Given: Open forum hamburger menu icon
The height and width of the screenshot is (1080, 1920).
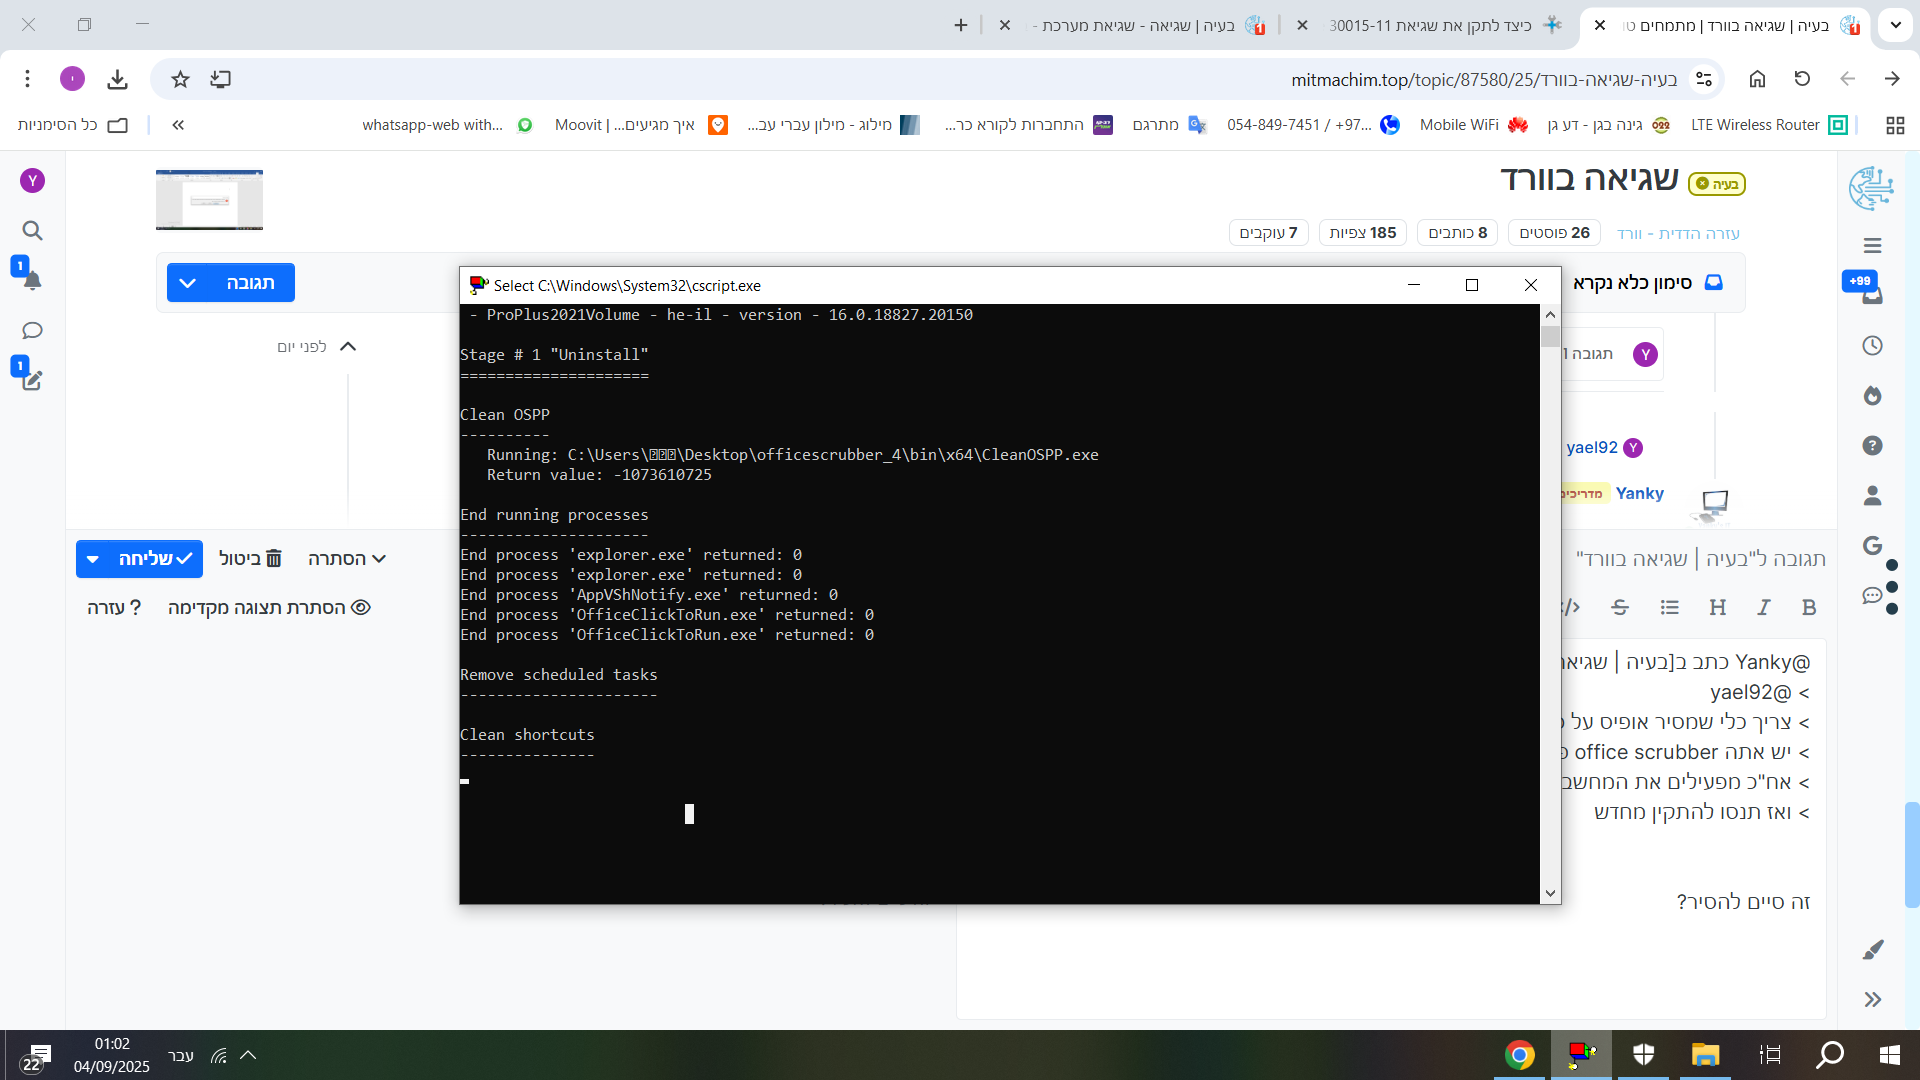Looking at the screenshot, I should point(1872,246).
